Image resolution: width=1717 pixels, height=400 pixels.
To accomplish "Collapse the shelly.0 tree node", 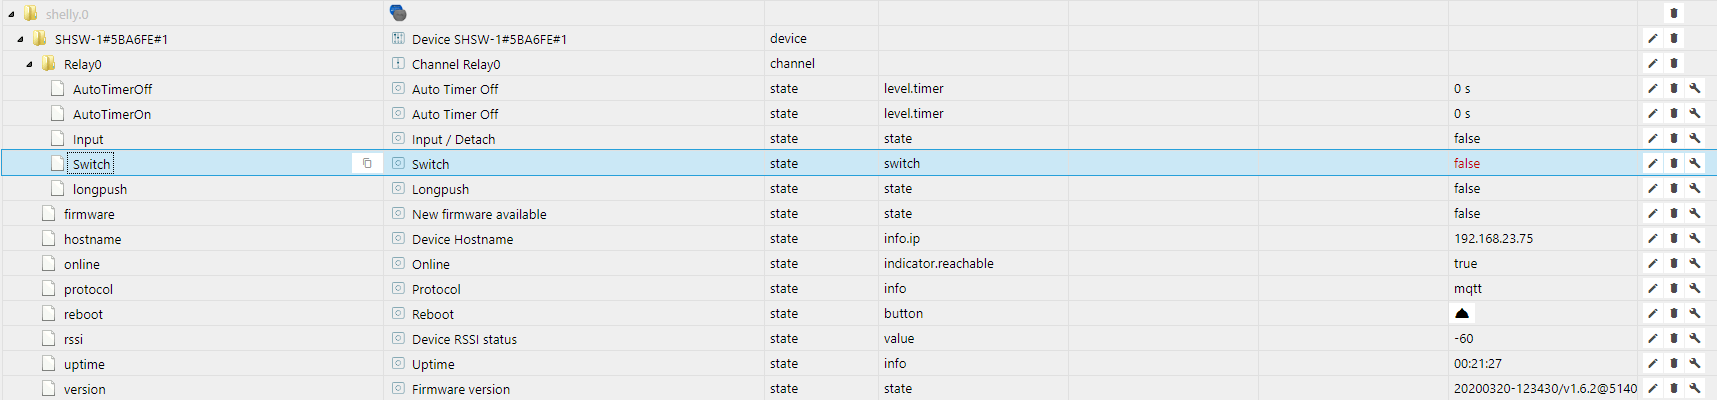I will (x=11, y=14).
